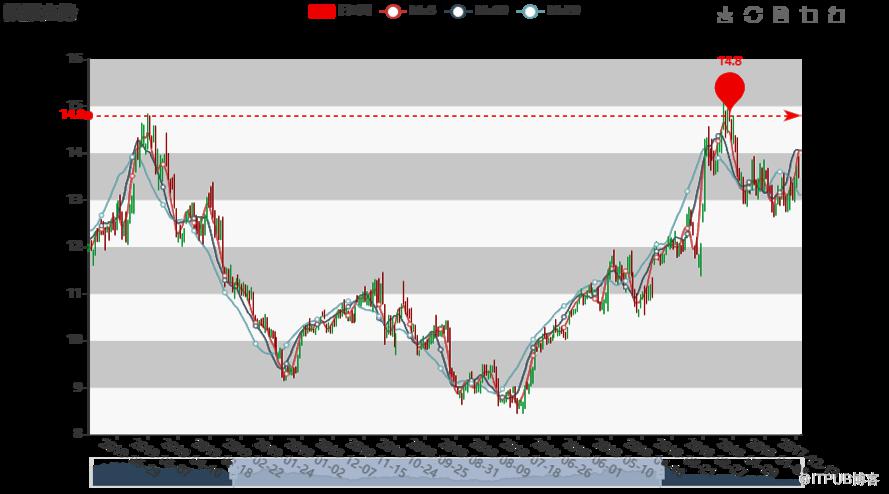Image resolution: width=889 pixels, height=494 pixels.
Task: Click the left unselected part of the zoom slider
Action: coord(162,473)
